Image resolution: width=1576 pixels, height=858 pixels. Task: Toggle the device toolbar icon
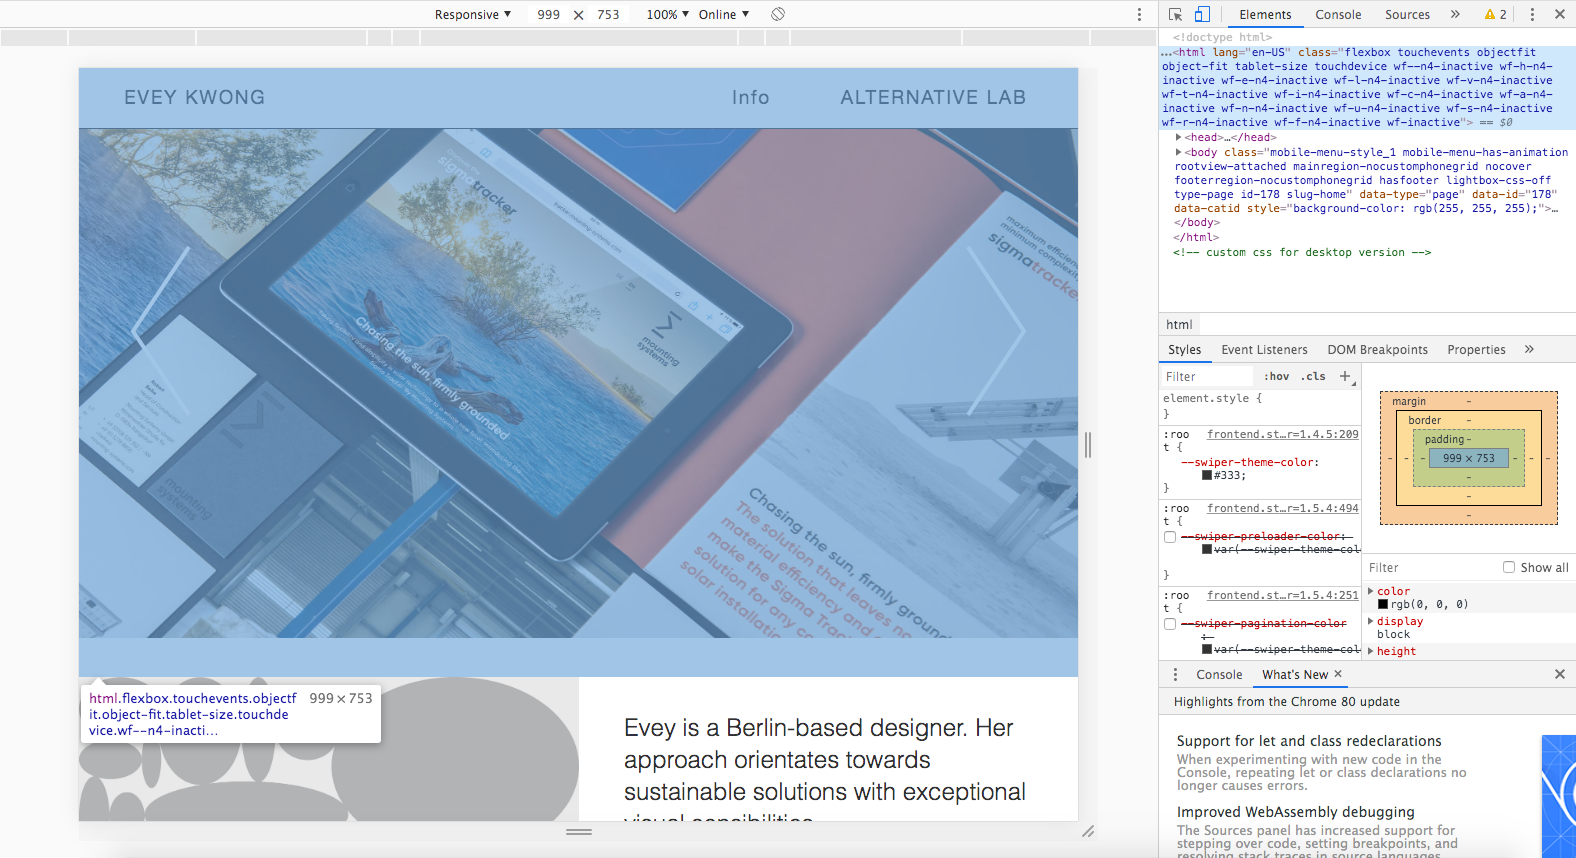point(1202,14)
